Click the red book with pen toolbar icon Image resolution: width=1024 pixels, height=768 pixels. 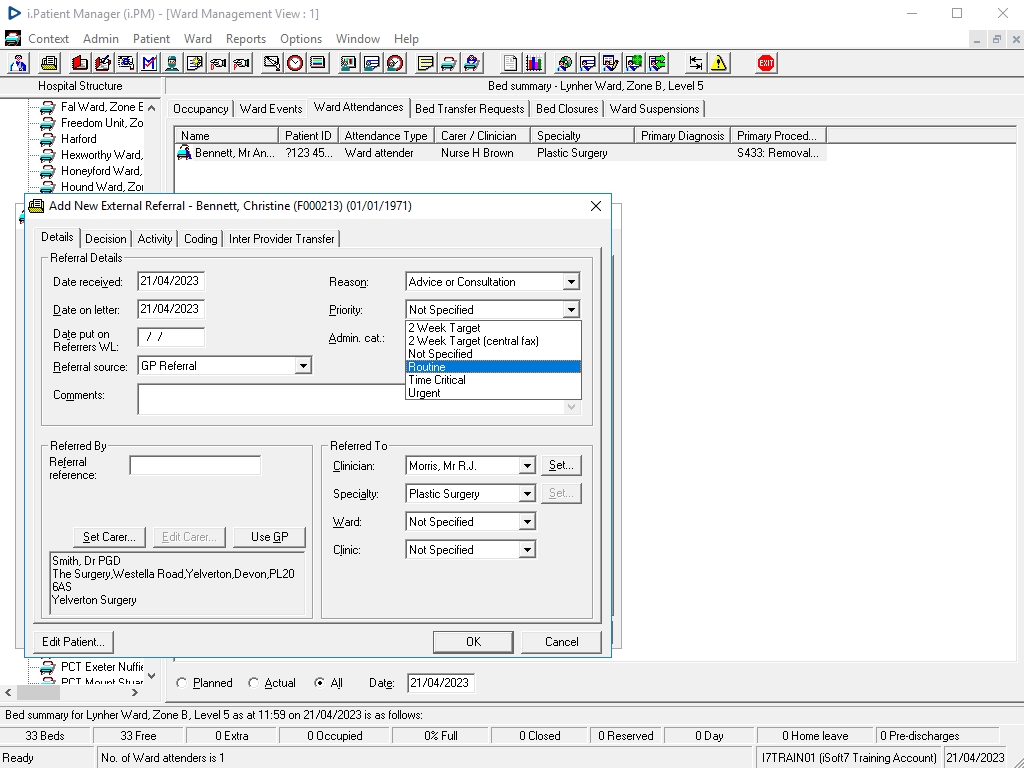[x=103, y=63]
